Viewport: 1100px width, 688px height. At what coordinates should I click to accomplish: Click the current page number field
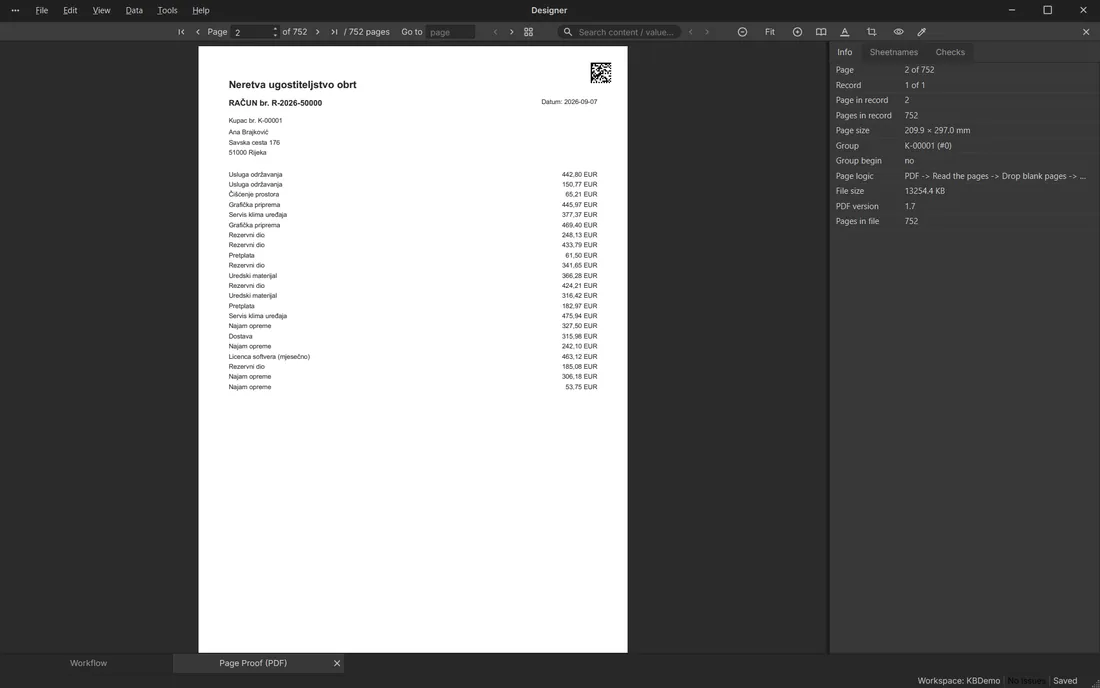point(251,32)
